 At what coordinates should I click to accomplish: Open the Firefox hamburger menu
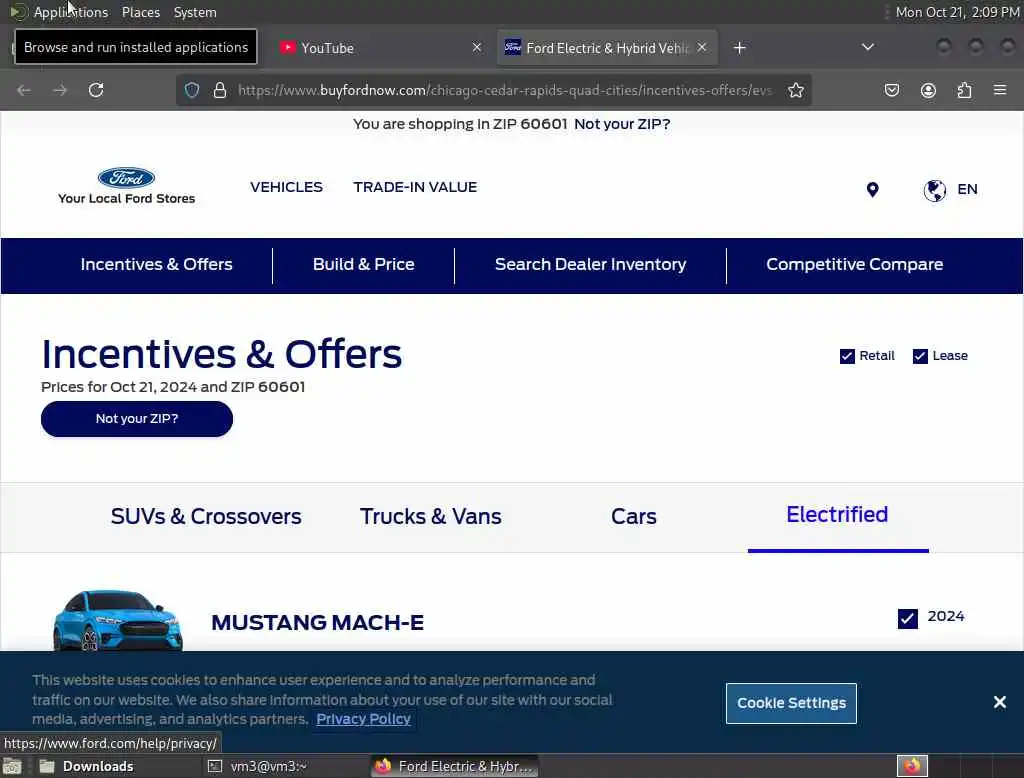click(x=1000, y=90)
